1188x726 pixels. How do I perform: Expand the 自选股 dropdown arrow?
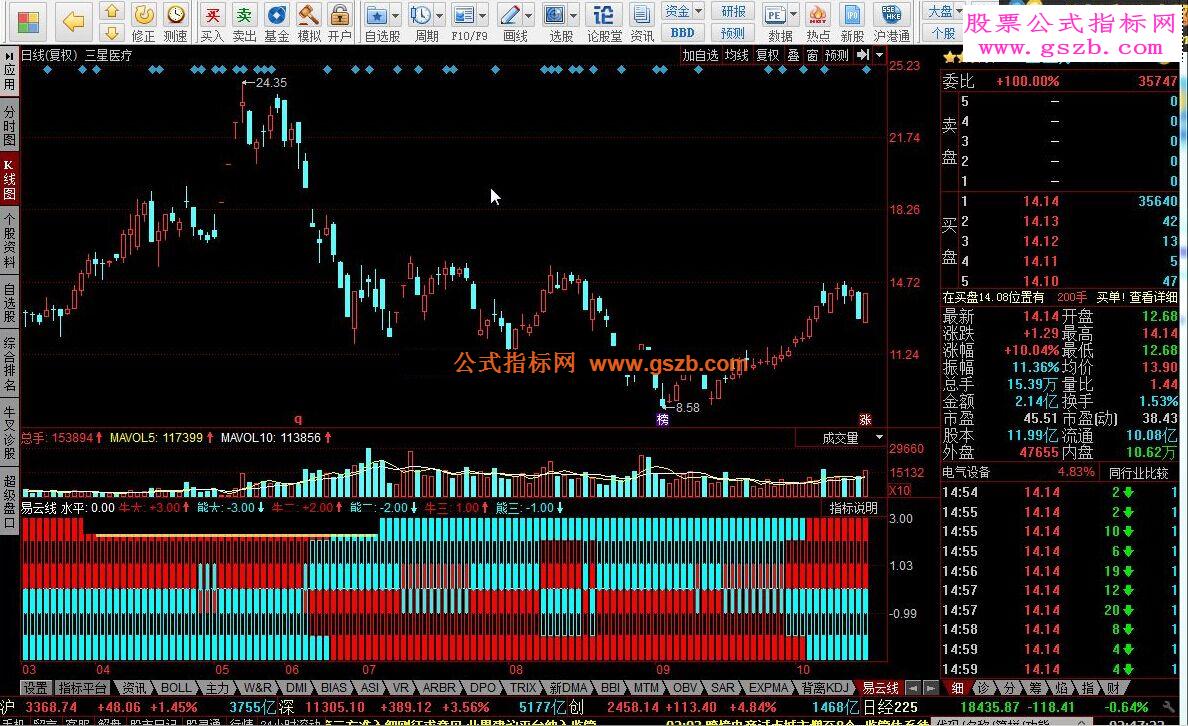click(x=397, y=15)
